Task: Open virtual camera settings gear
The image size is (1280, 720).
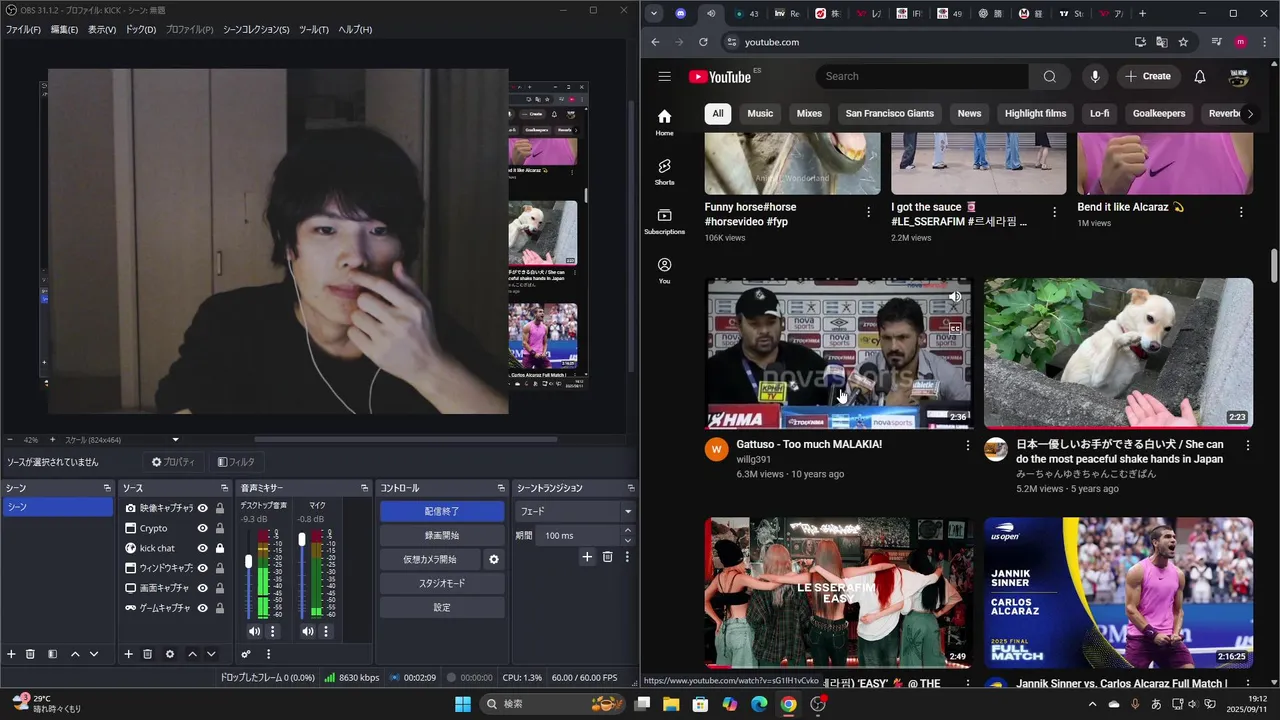Action: [493, 560]
